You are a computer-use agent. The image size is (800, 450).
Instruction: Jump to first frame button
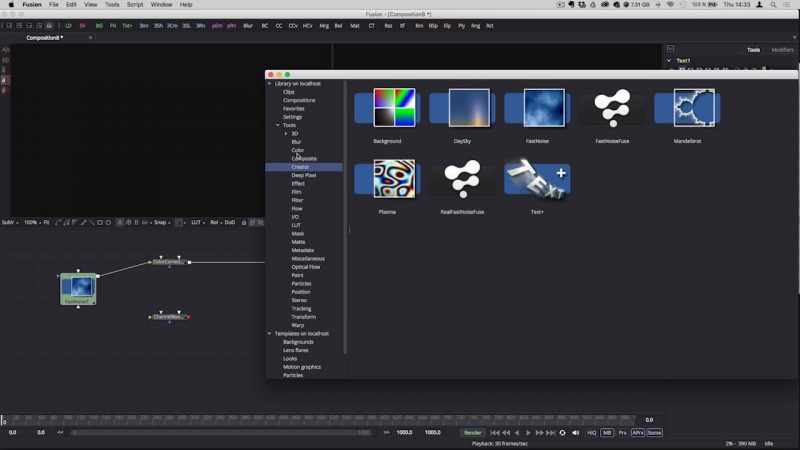coord(494,433)
